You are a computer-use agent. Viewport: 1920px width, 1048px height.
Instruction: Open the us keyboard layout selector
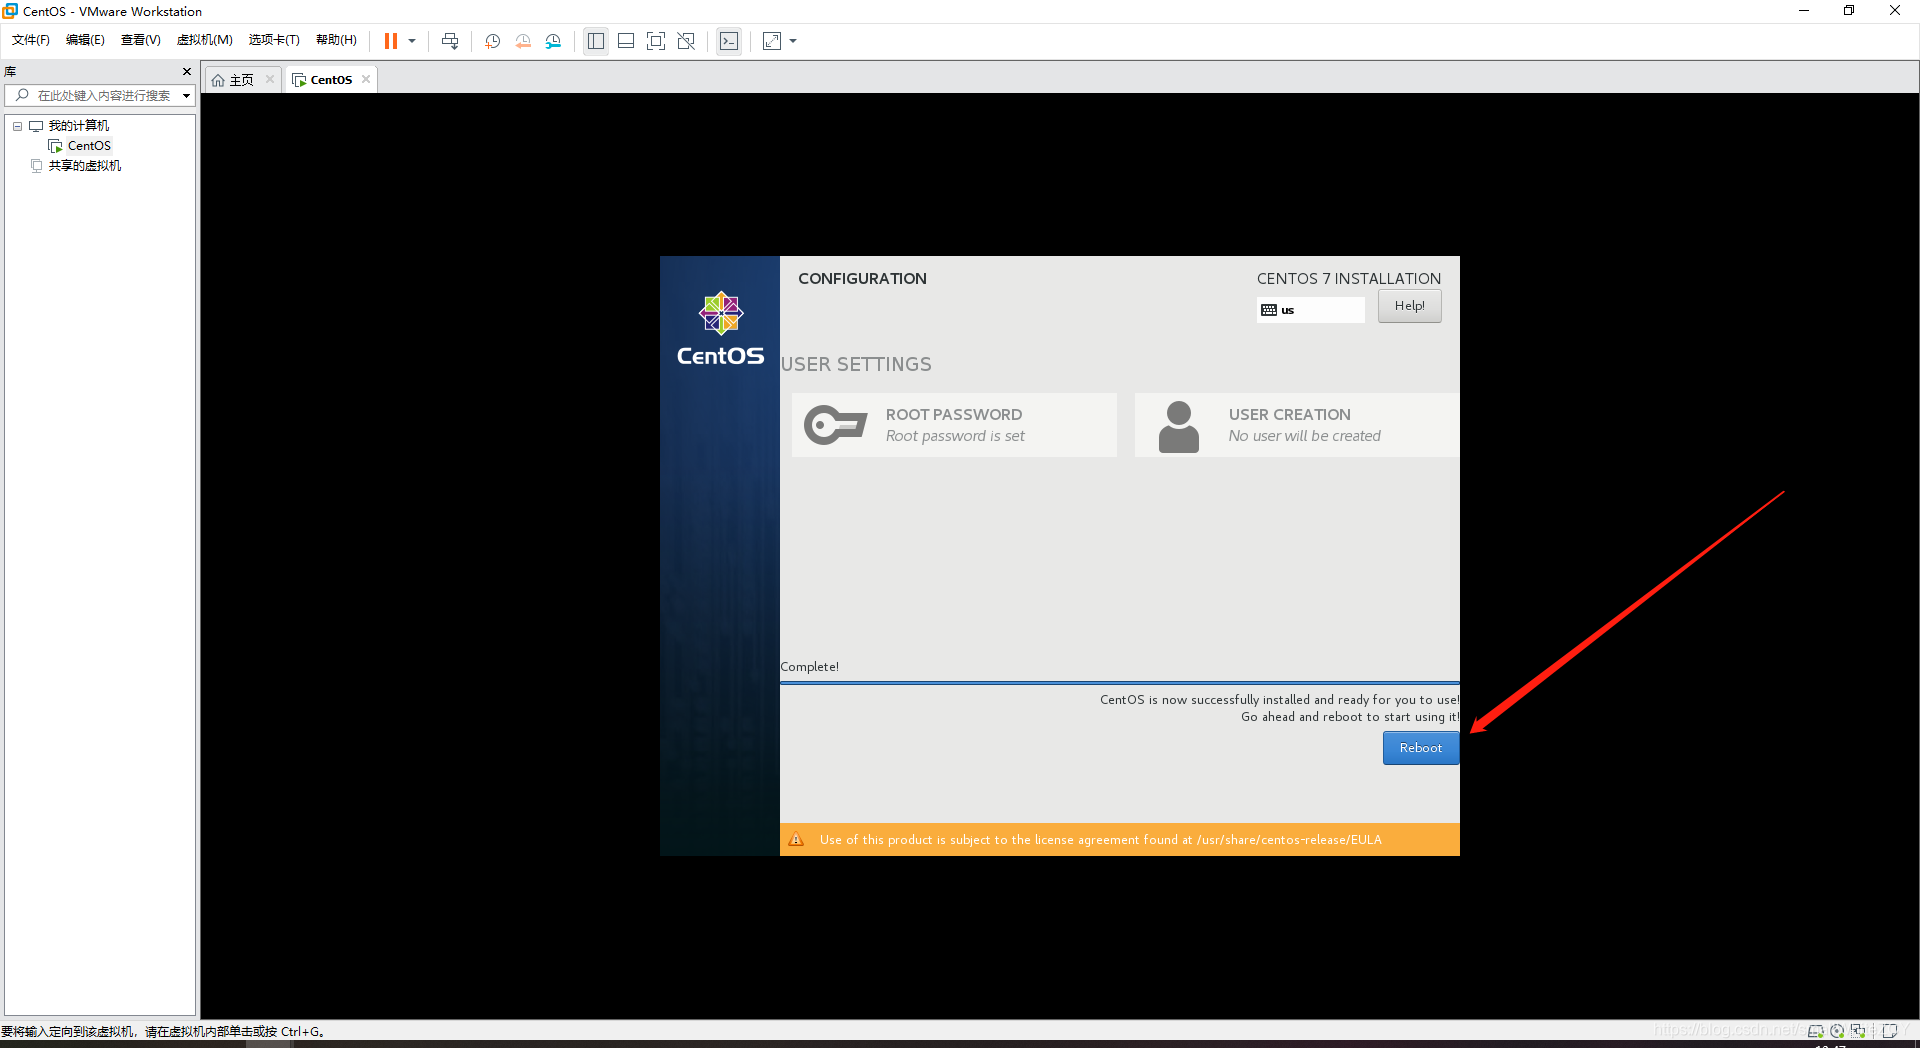[x=1310, y=310]
